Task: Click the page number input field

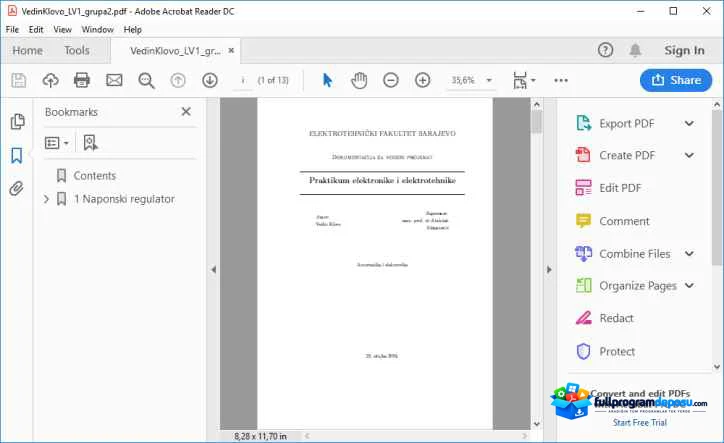Action: tap(243, 80)
